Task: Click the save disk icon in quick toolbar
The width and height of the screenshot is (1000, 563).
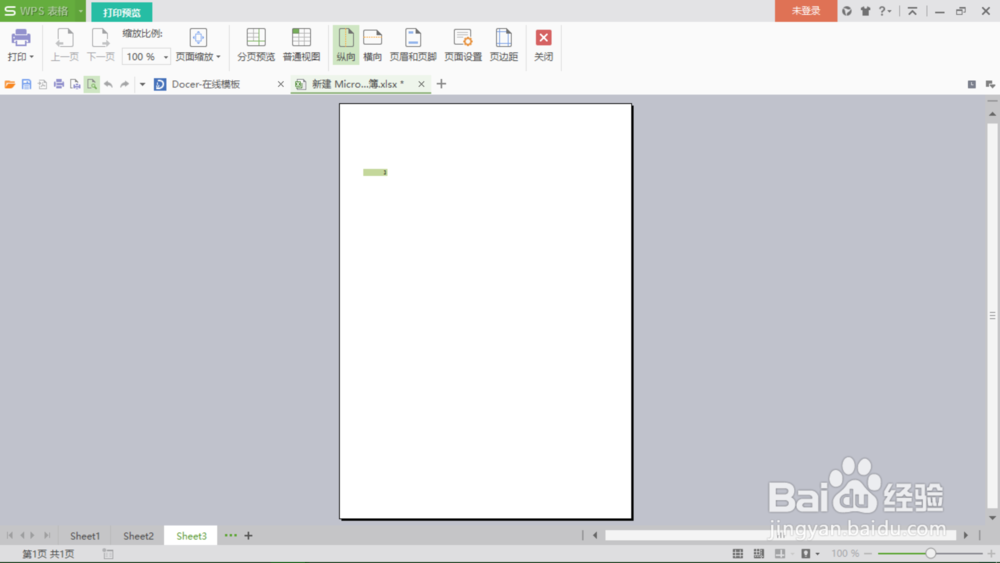Action: coord(26,84)
